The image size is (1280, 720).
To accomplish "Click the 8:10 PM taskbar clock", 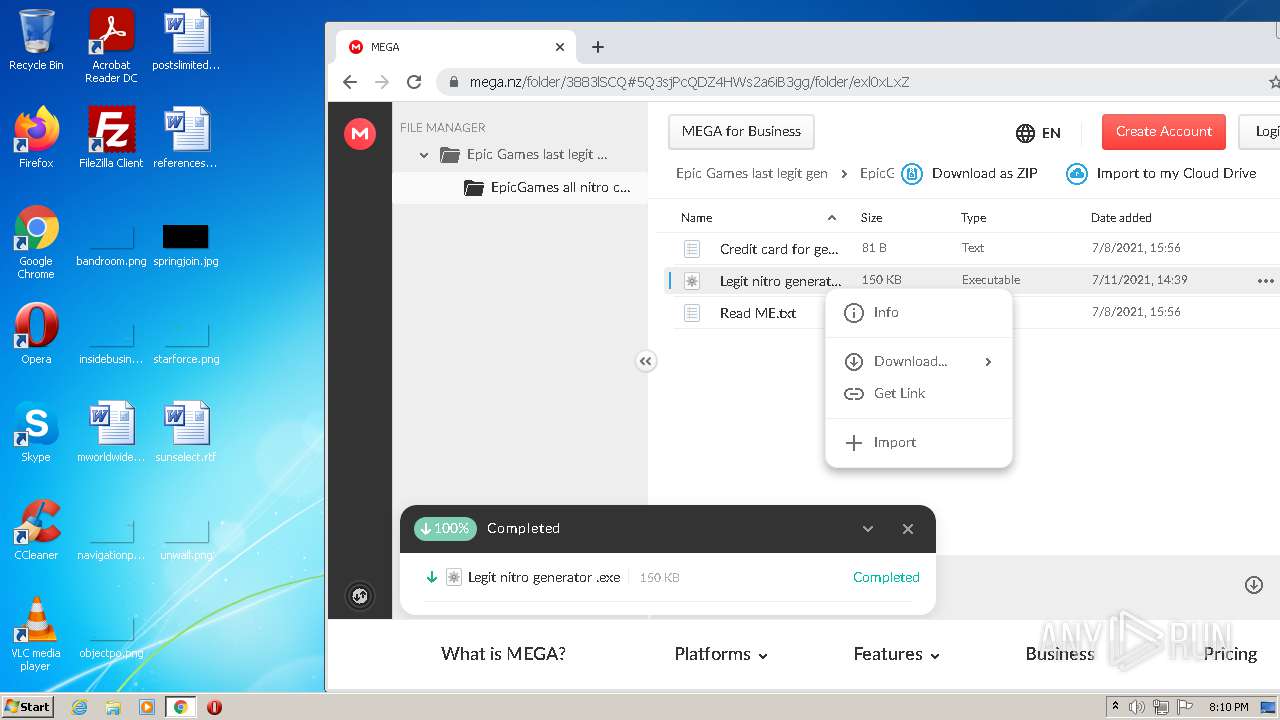I will (1229, 707).
